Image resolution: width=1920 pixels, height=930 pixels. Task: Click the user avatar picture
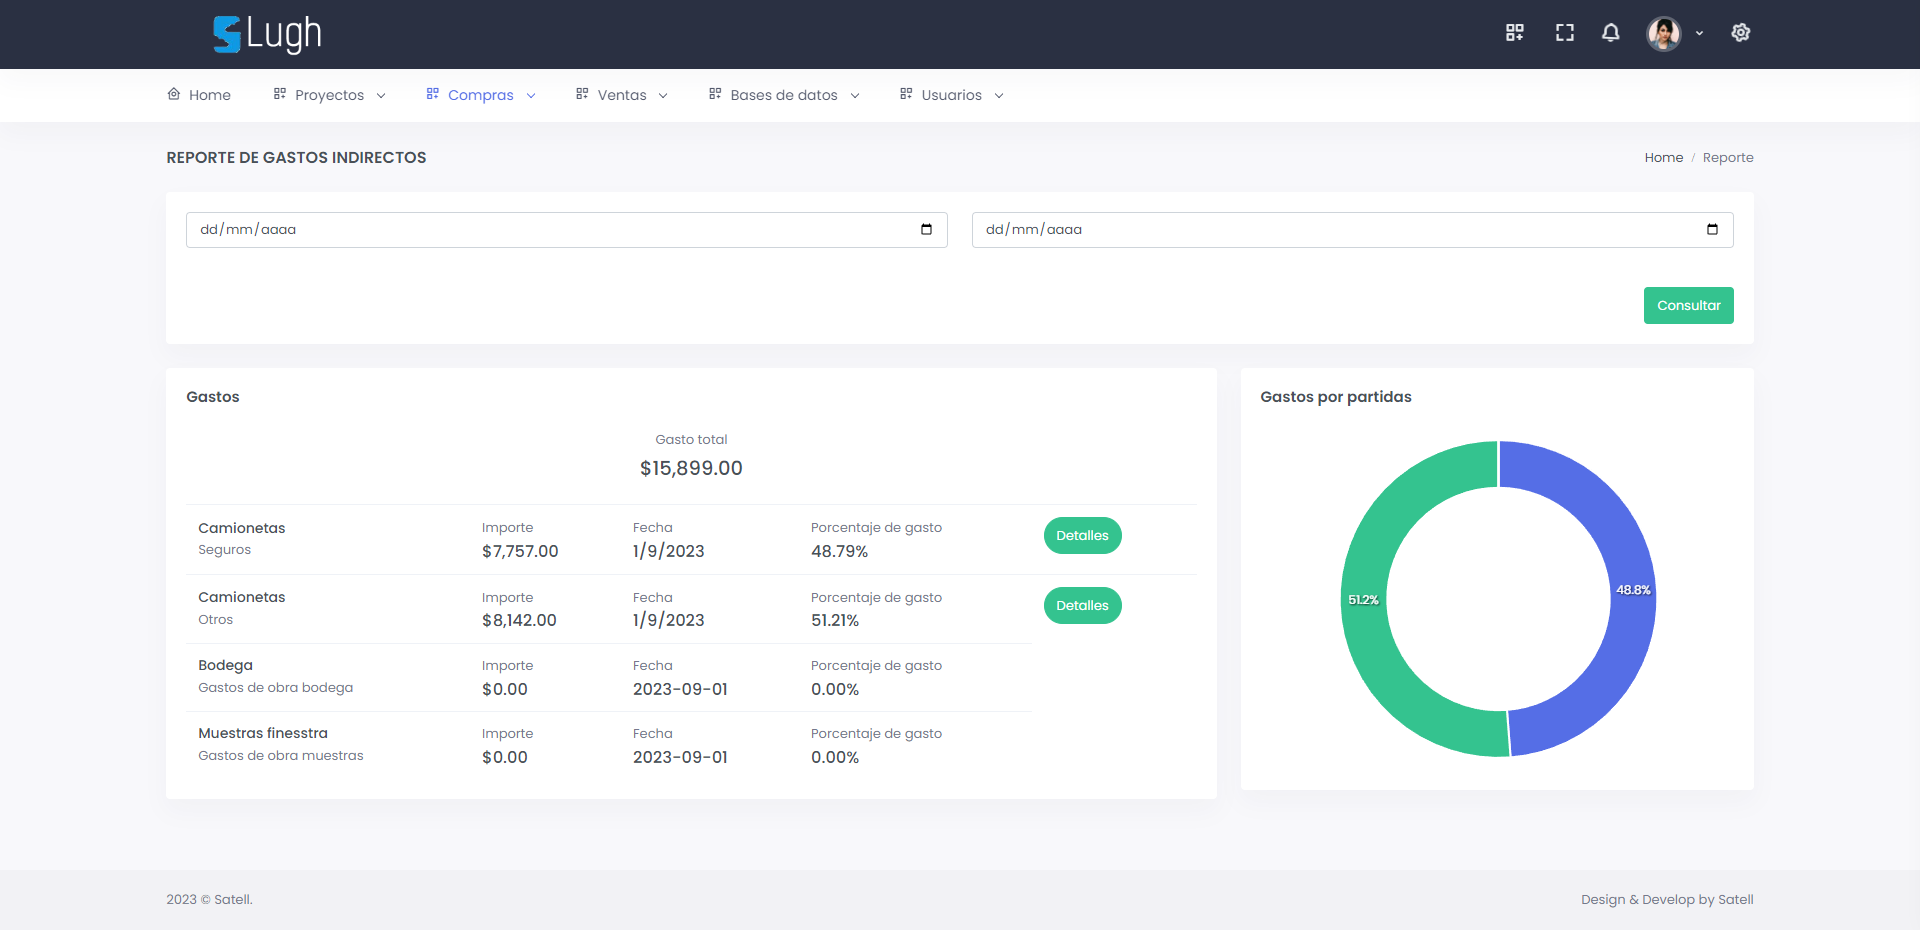(x=1664, y=34)
